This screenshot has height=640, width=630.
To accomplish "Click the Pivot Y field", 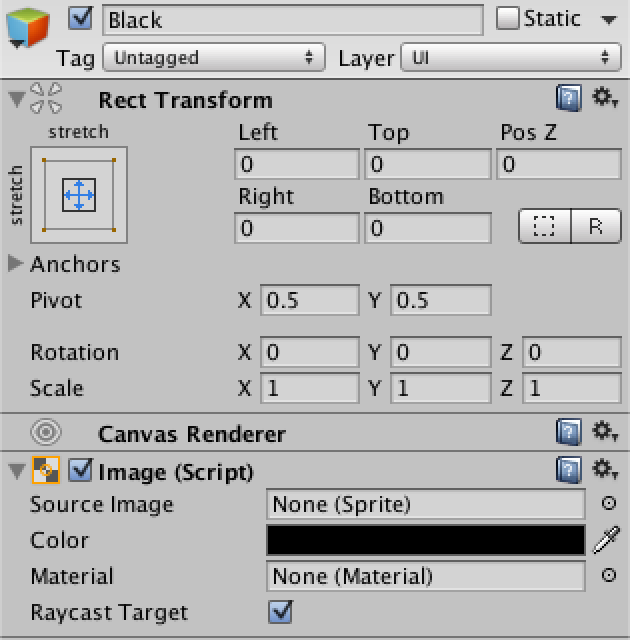I will coord(441,300).
